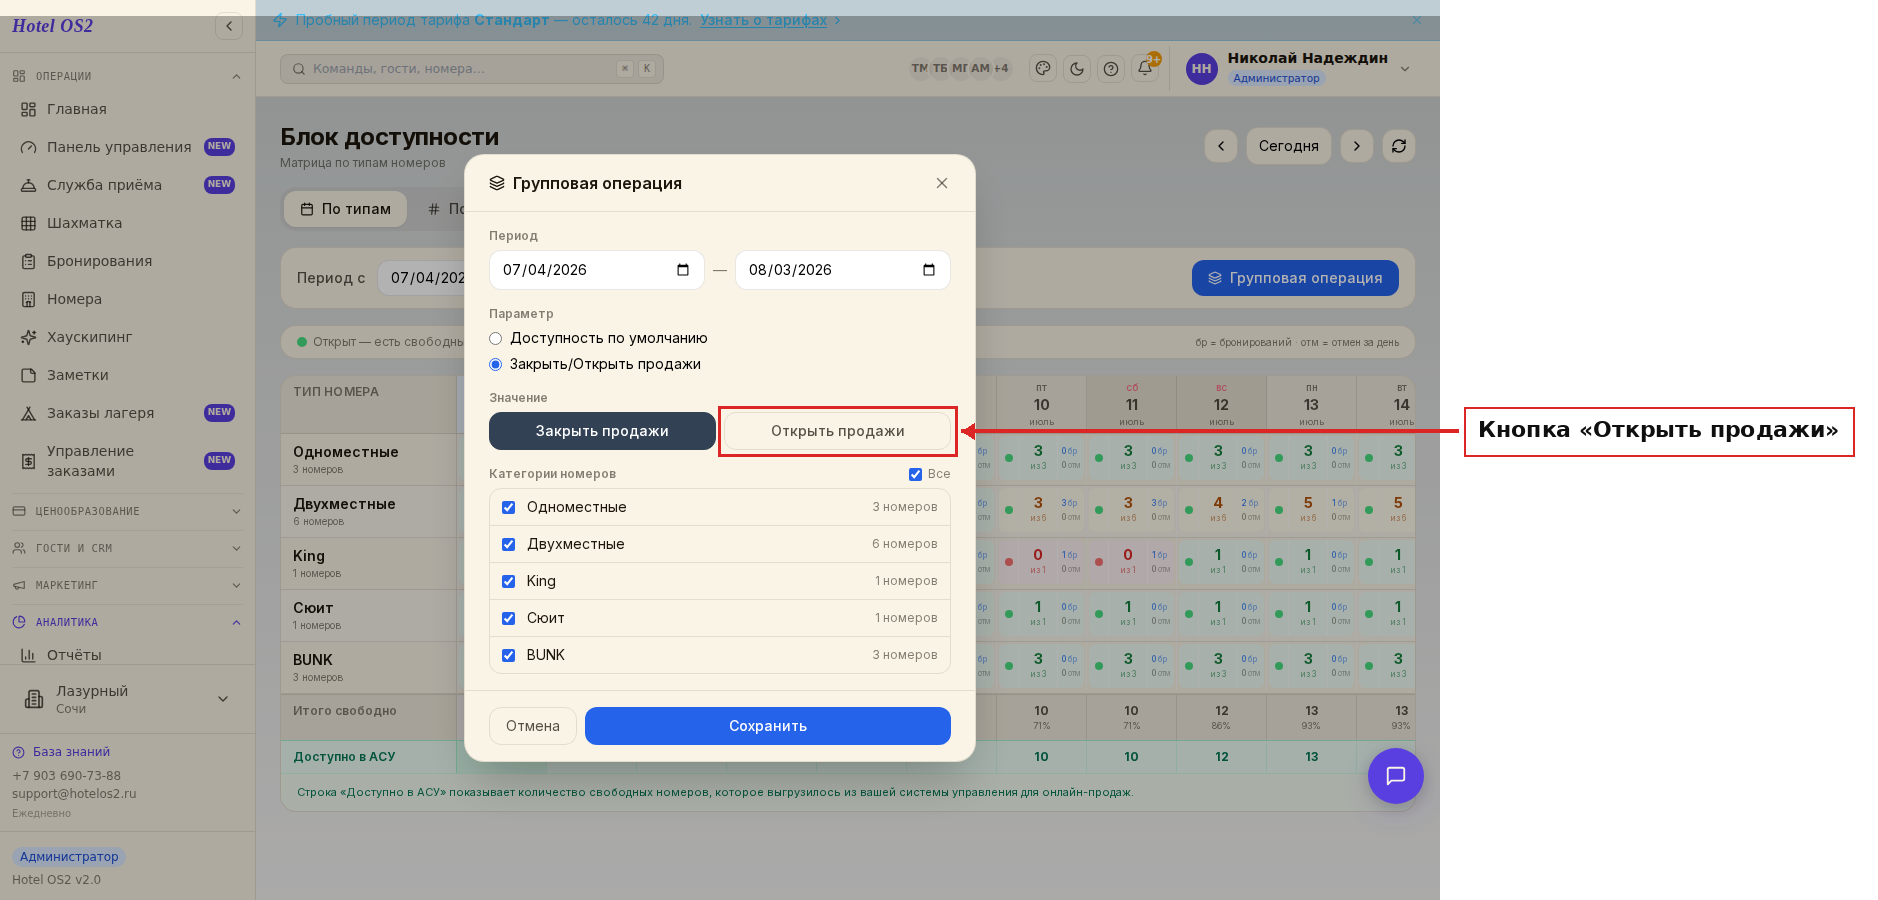
Task: Click Двухместные cell for July 12
Action: 1222,510
